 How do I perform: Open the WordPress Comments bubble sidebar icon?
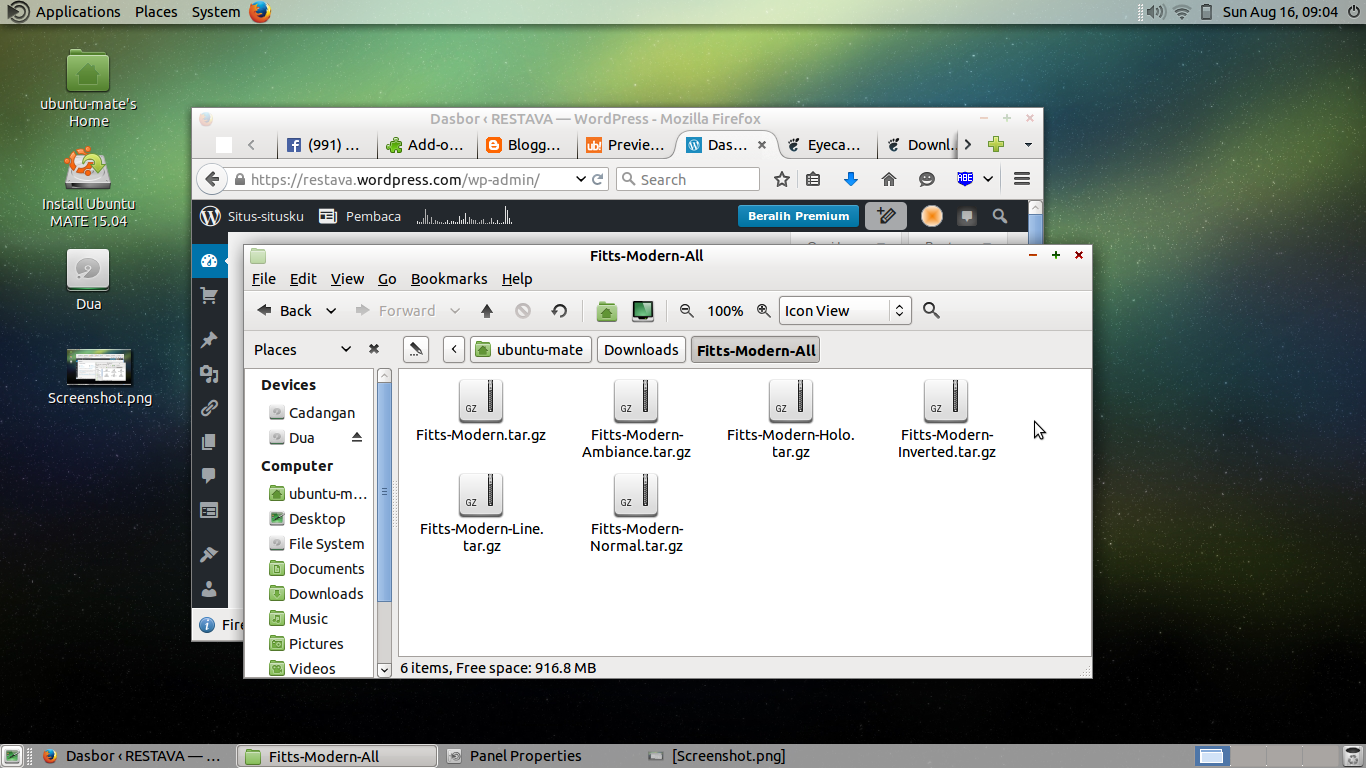coord(209,475)
